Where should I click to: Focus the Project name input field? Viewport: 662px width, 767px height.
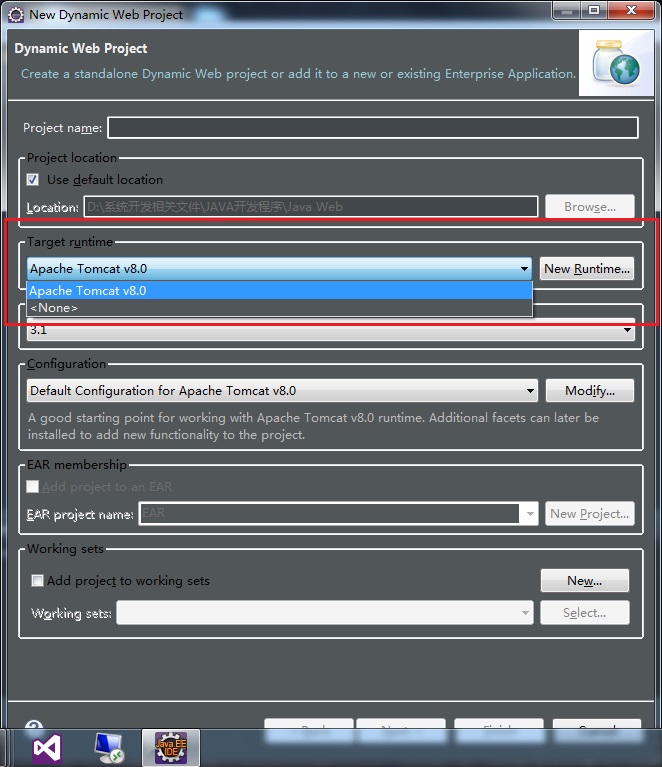point(373,128)
